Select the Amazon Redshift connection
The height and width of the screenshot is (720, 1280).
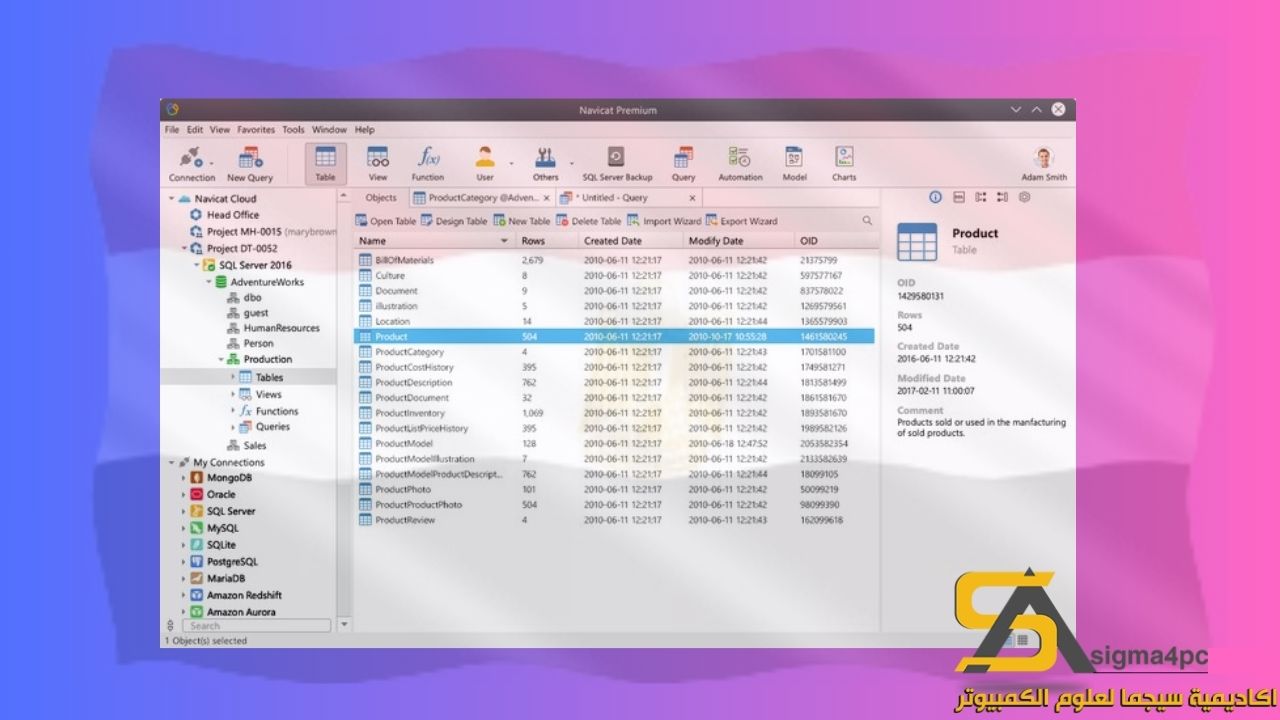(x=244, y=595)
